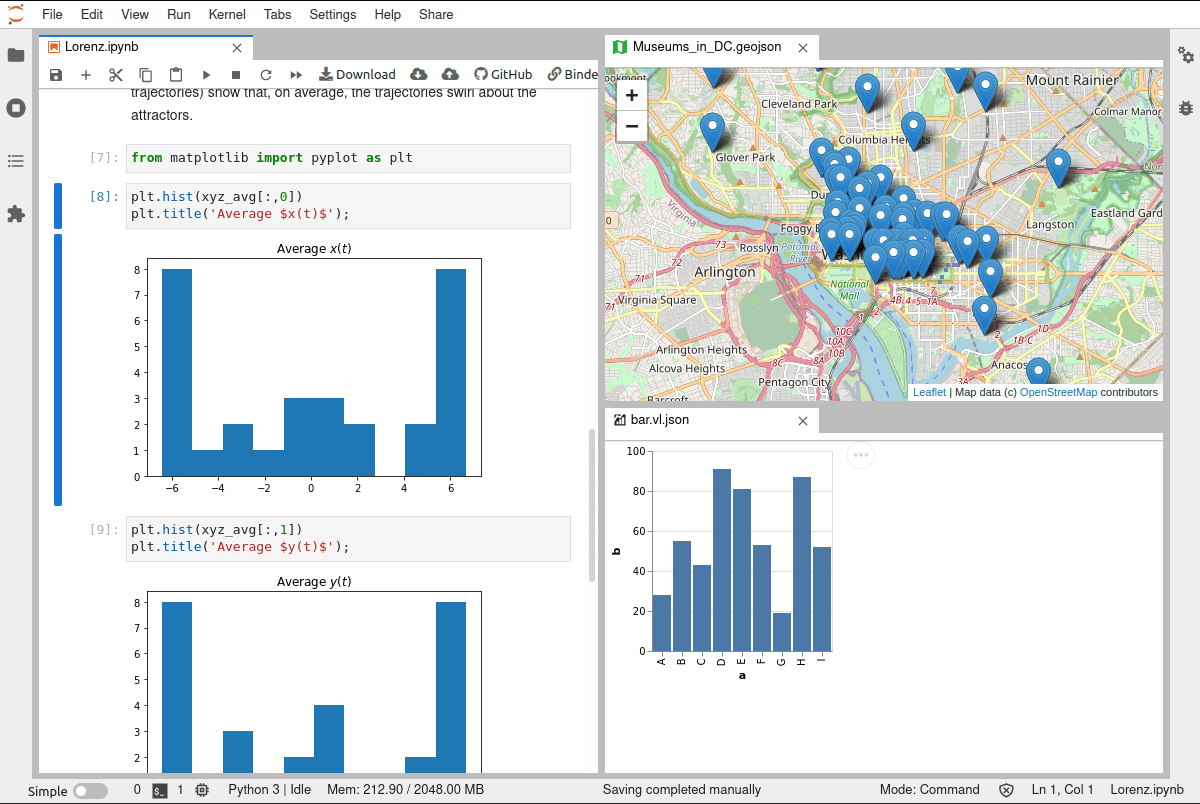Image resolution: width=1200 pixels, height=804 pixels.
Task: Open the three-dot actions menu on bar chart
Action: coord(861,456)
